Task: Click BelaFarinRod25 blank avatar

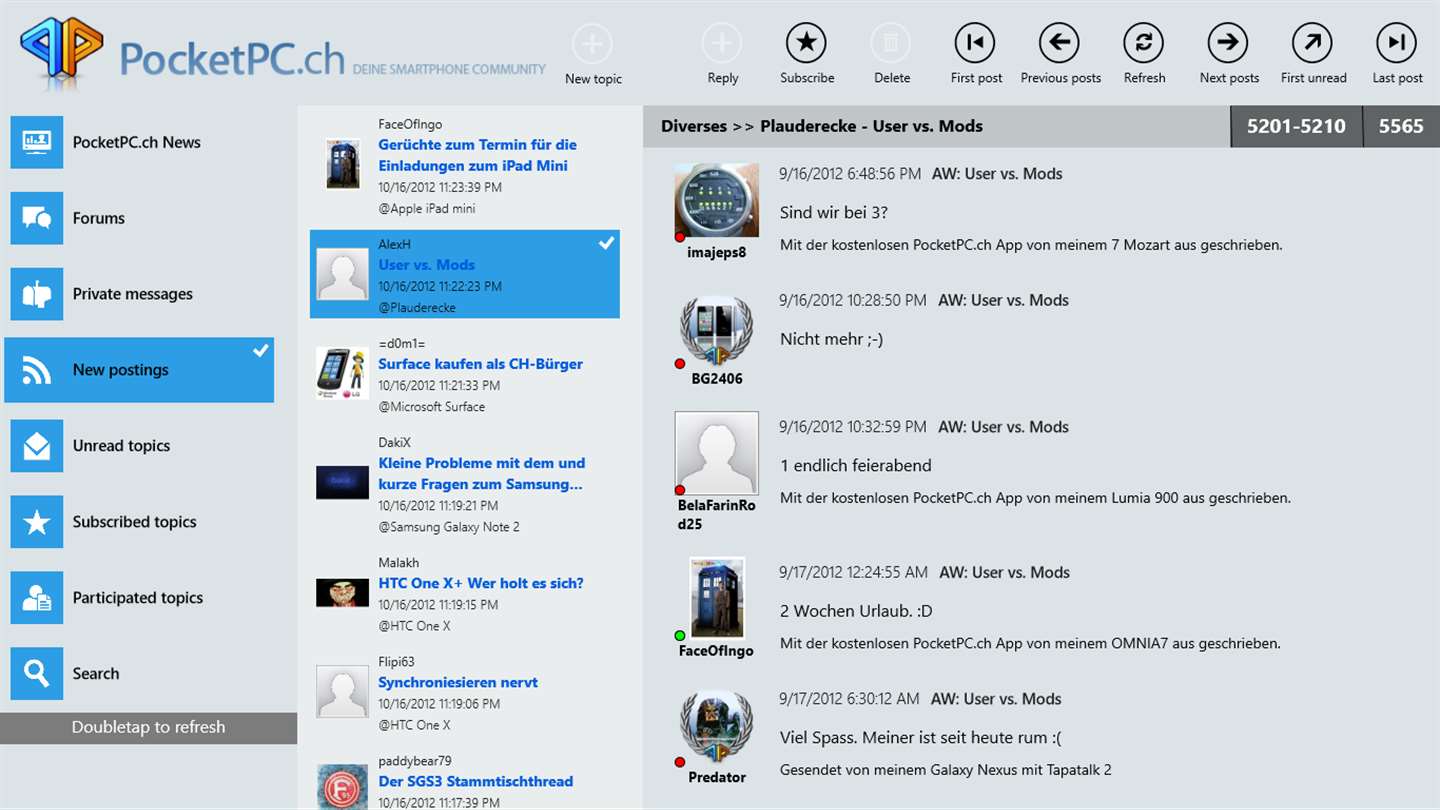Action: 716,453
